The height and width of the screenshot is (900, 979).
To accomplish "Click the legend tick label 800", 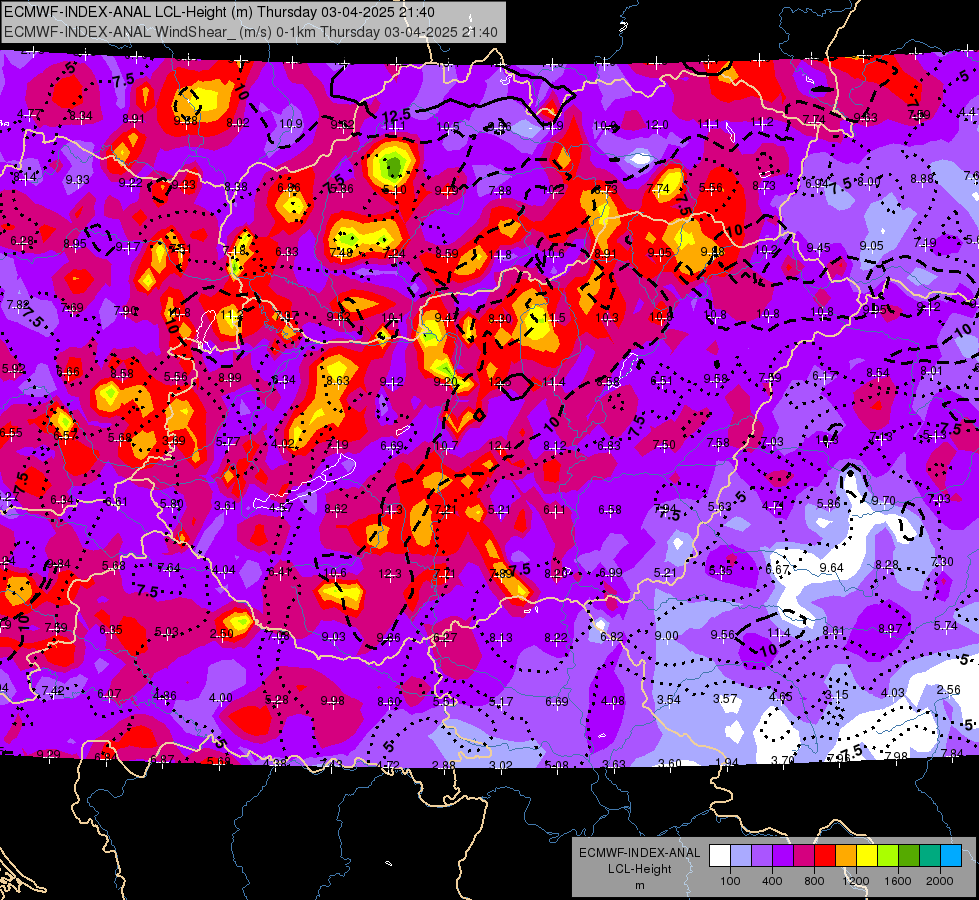I will 814,881.
